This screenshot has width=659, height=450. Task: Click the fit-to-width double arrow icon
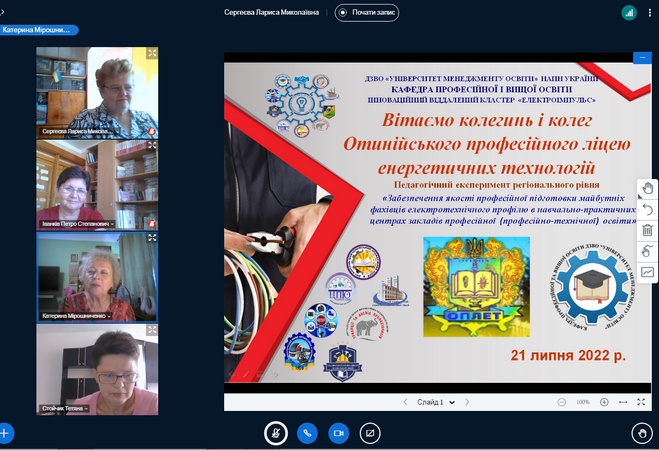624,402
